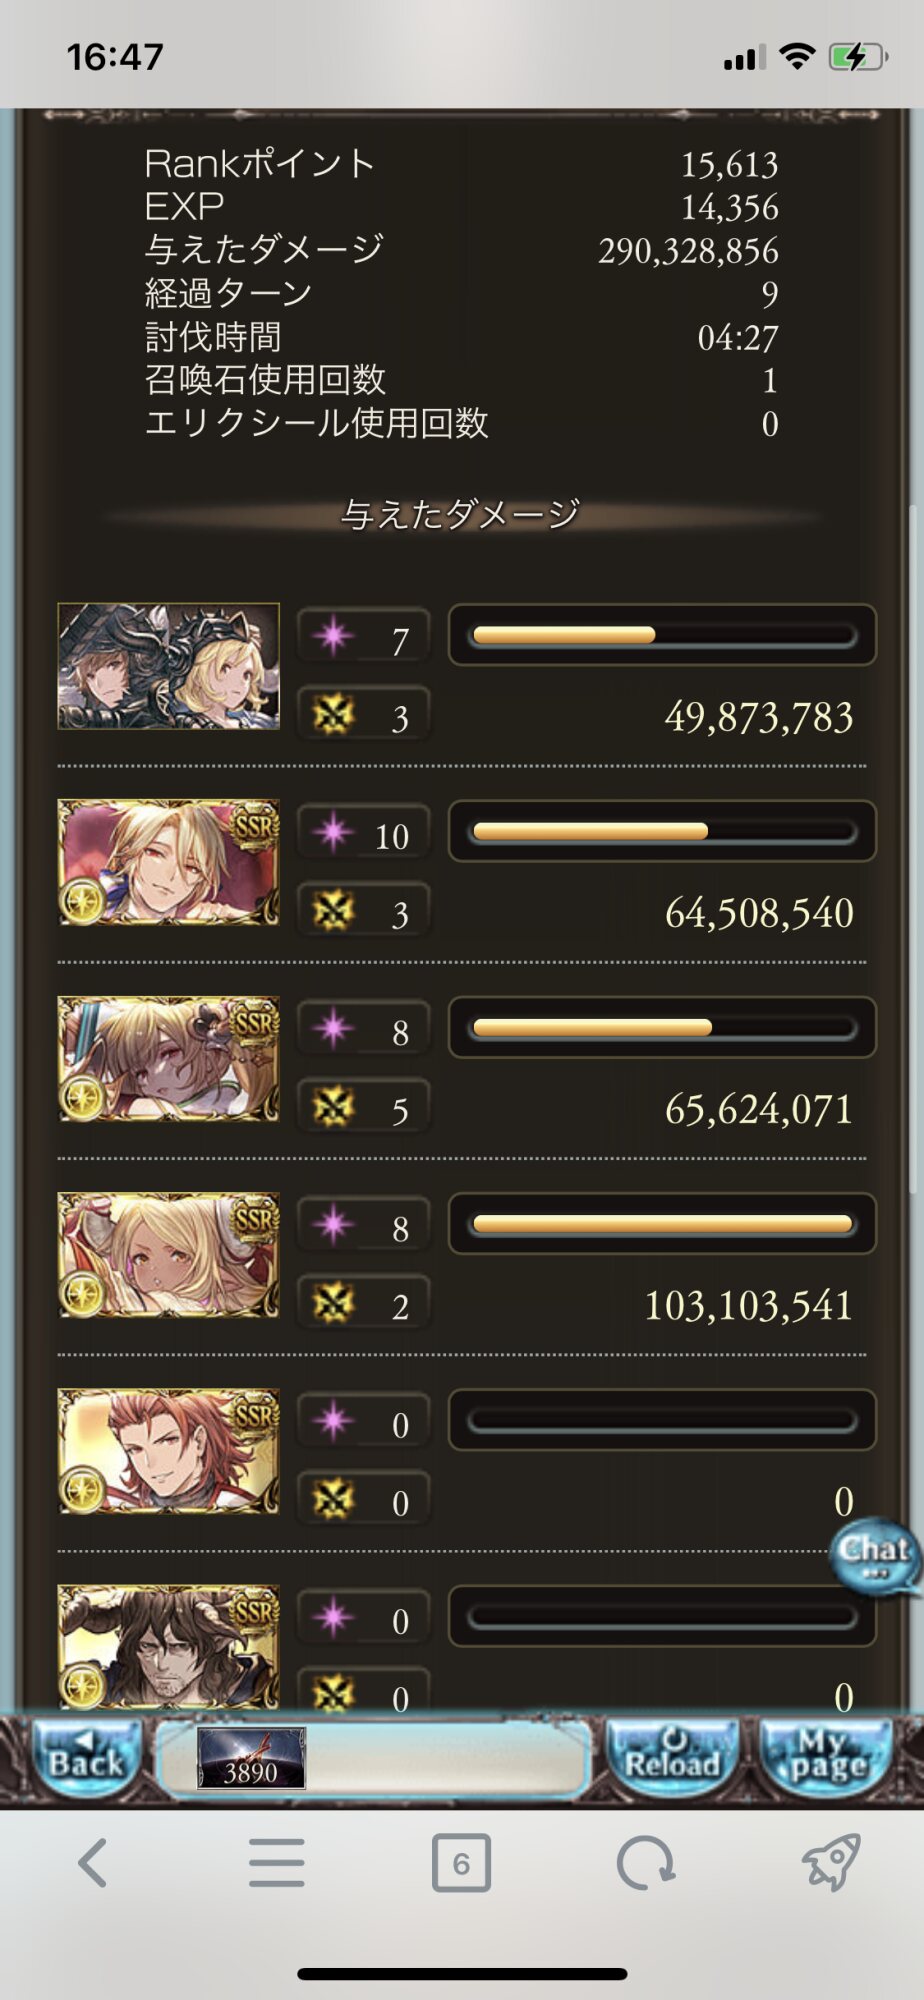Tap the skill count icon showing 10

coord(333,832)
